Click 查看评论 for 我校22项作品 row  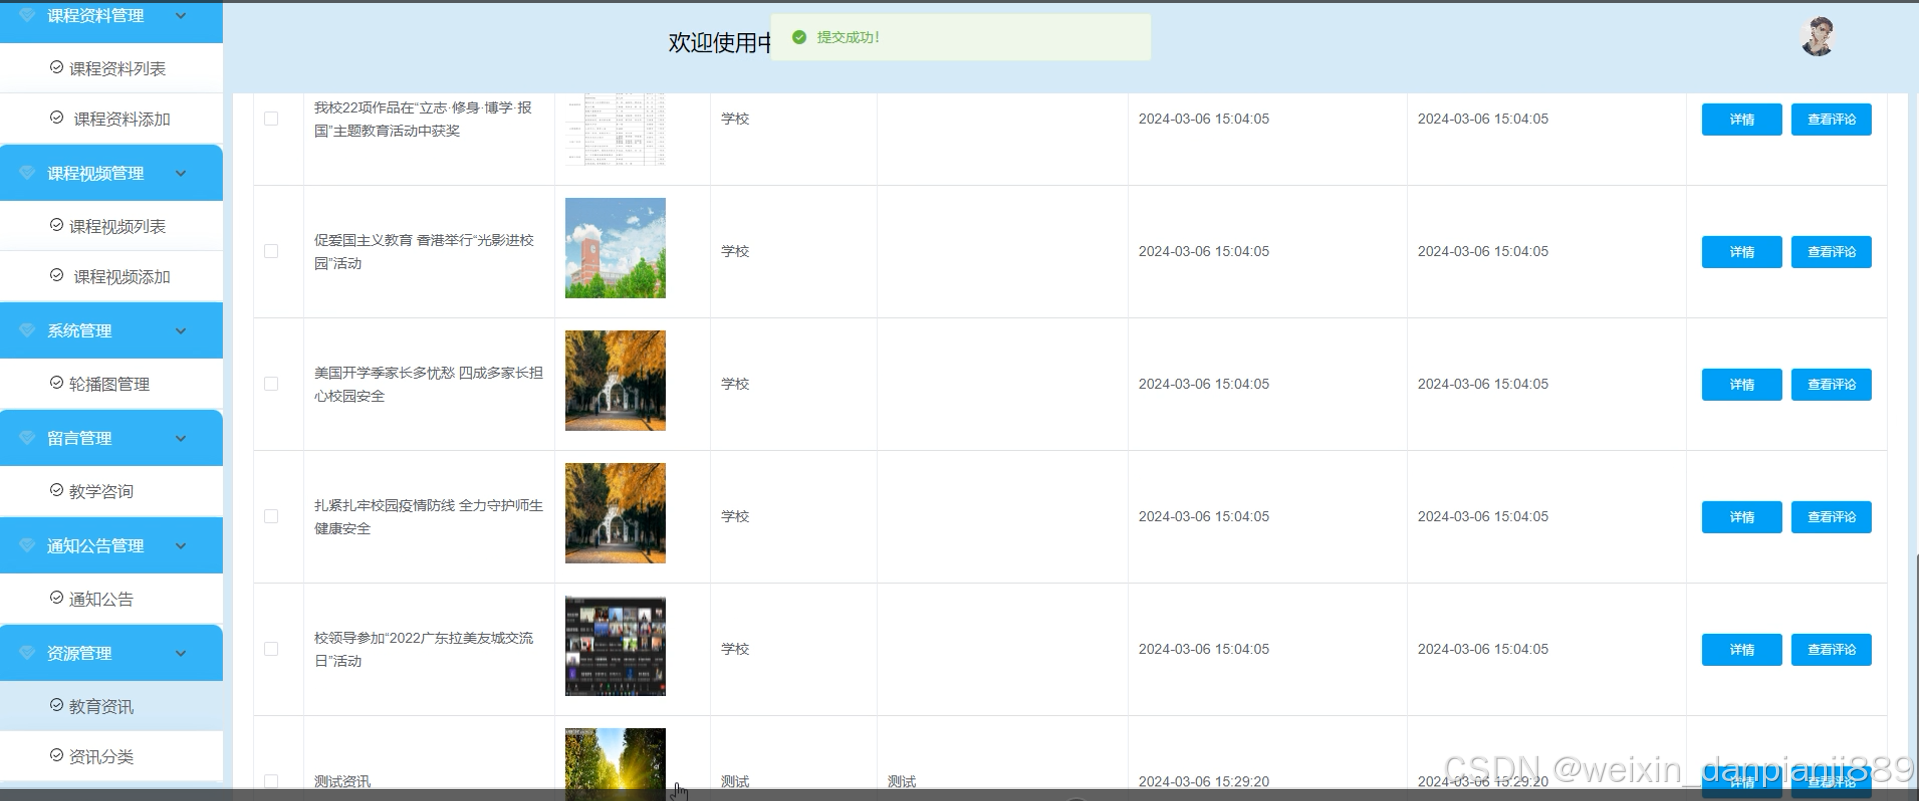point(1831,119)
